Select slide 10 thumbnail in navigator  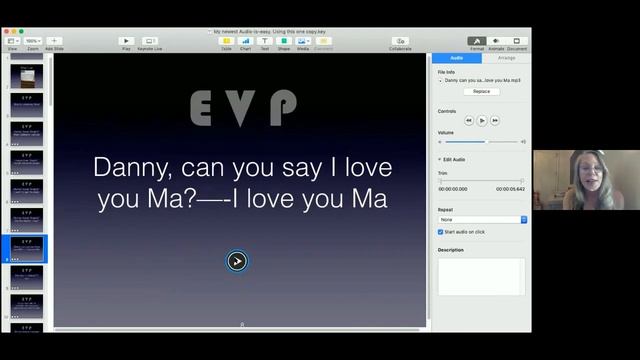[27, 306]
